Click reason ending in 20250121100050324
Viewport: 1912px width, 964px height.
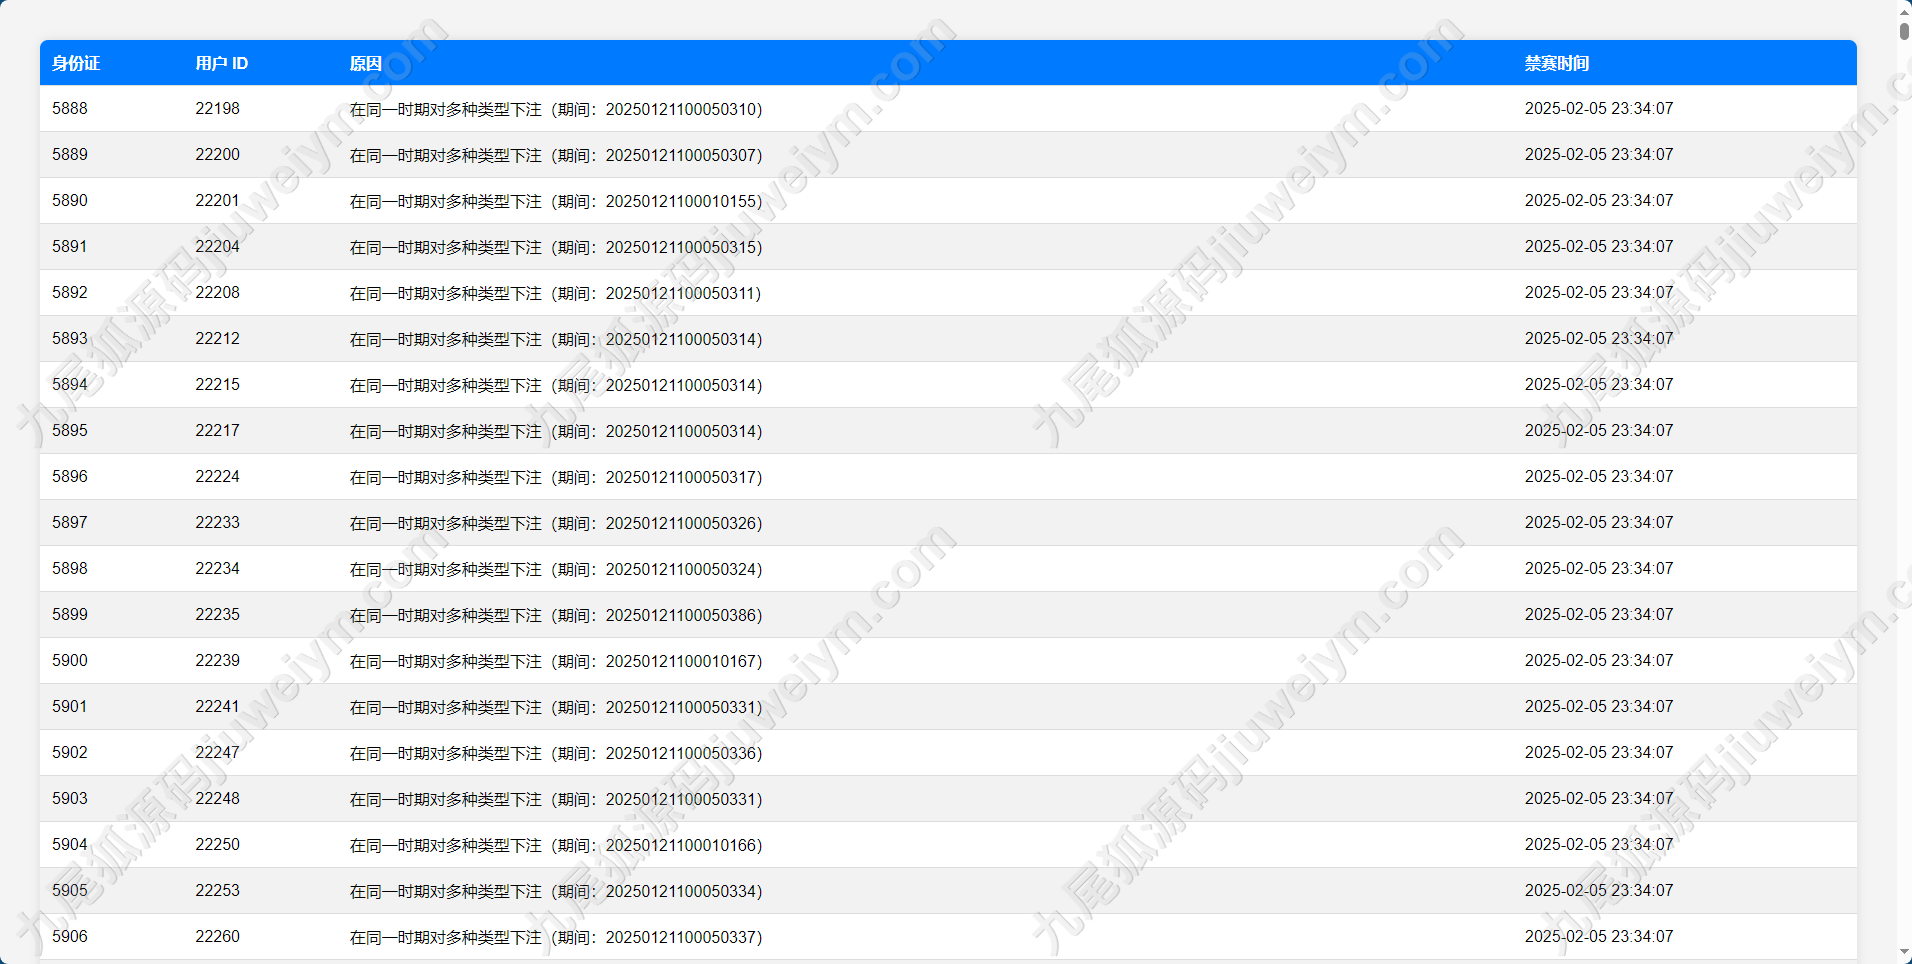pyautogui.click(x=556, y=569)
